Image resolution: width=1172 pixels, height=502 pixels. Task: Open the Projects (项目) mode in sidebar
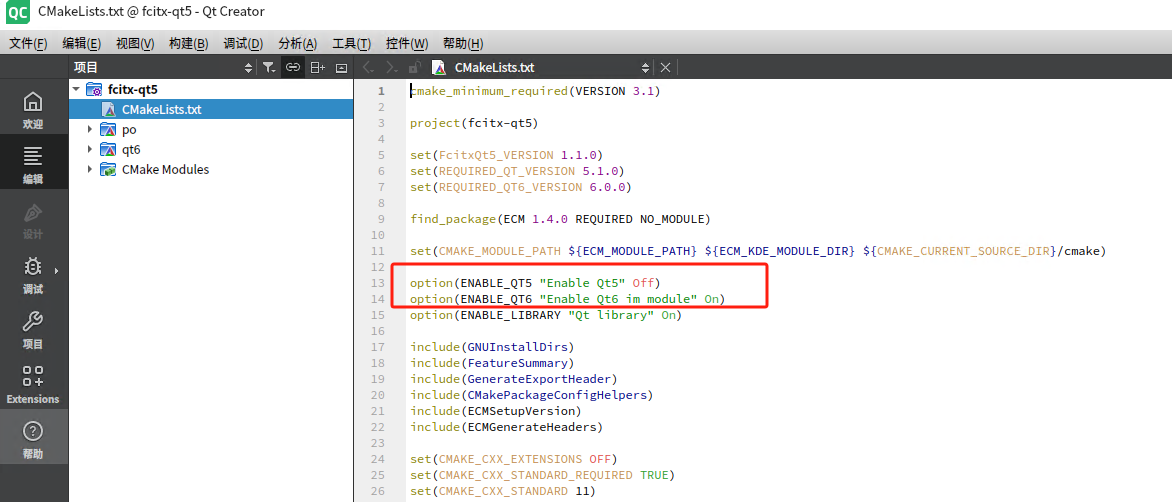pyautogui.click(x=33, y=329)
